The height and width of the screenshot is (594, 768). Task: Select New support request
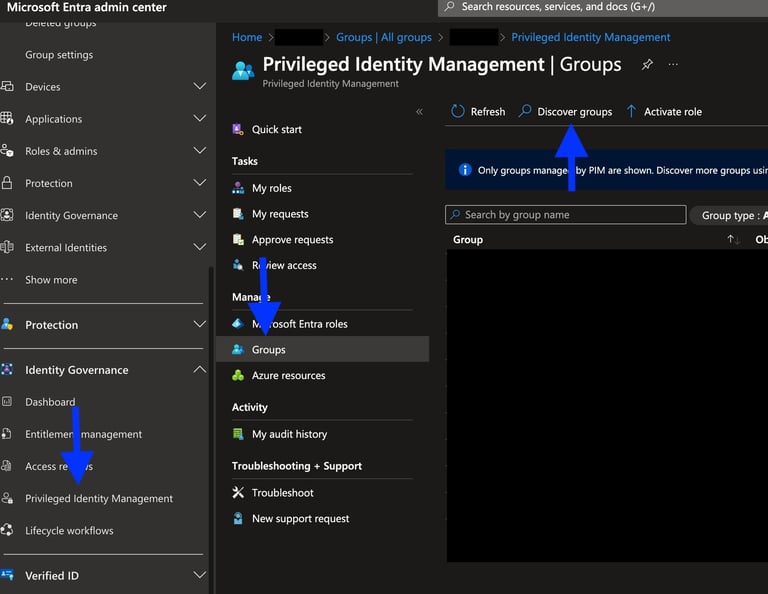click(301, 519)
